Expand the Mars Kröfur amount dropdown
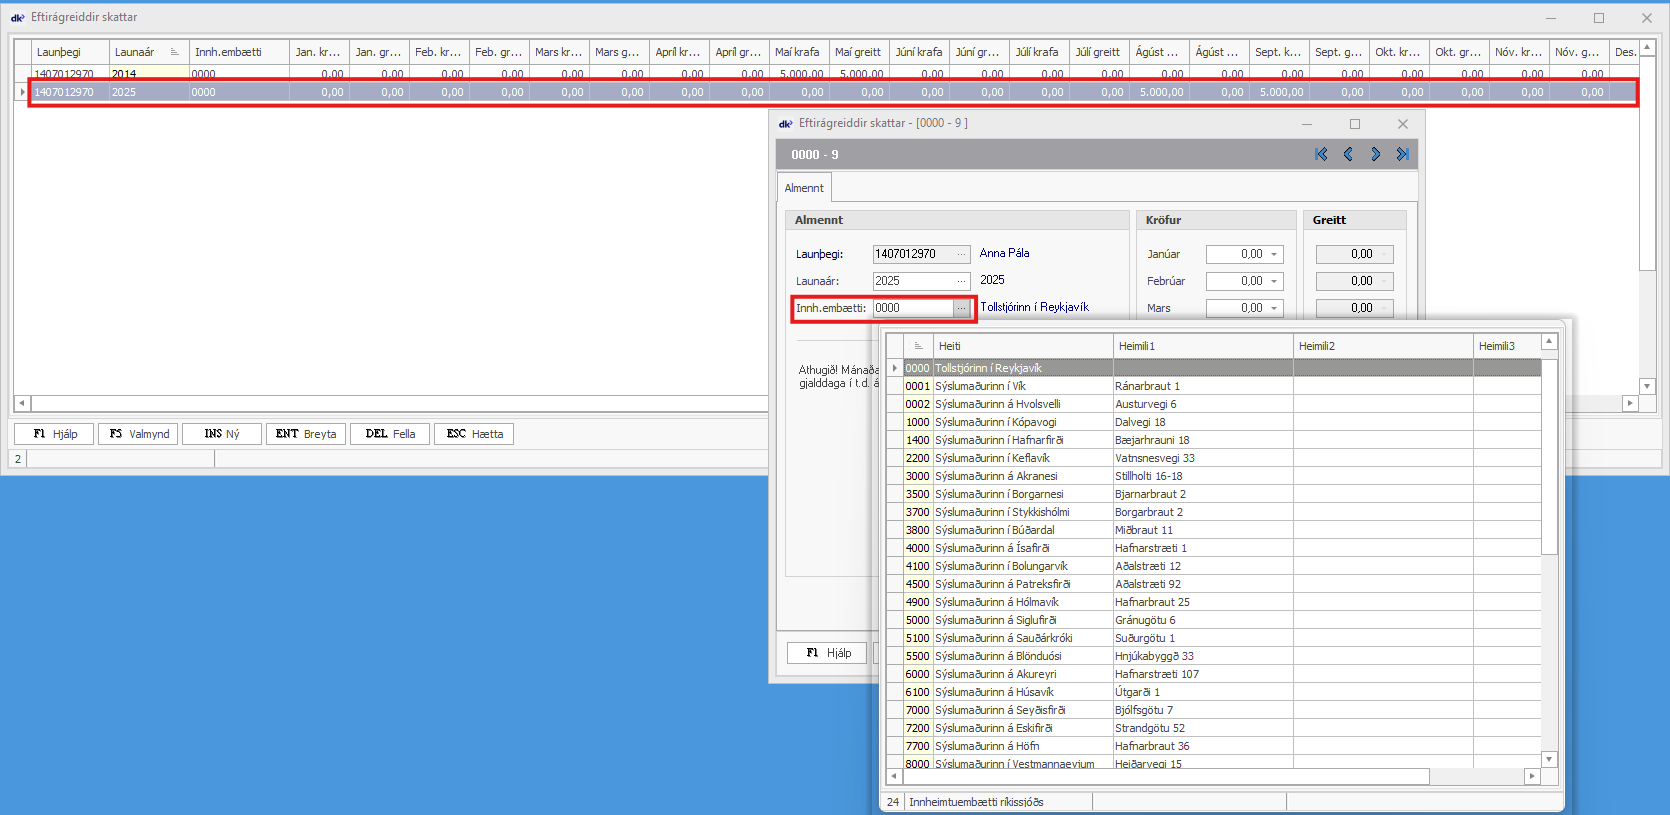Screen dimensions: 1670x815 (1274, 309)
